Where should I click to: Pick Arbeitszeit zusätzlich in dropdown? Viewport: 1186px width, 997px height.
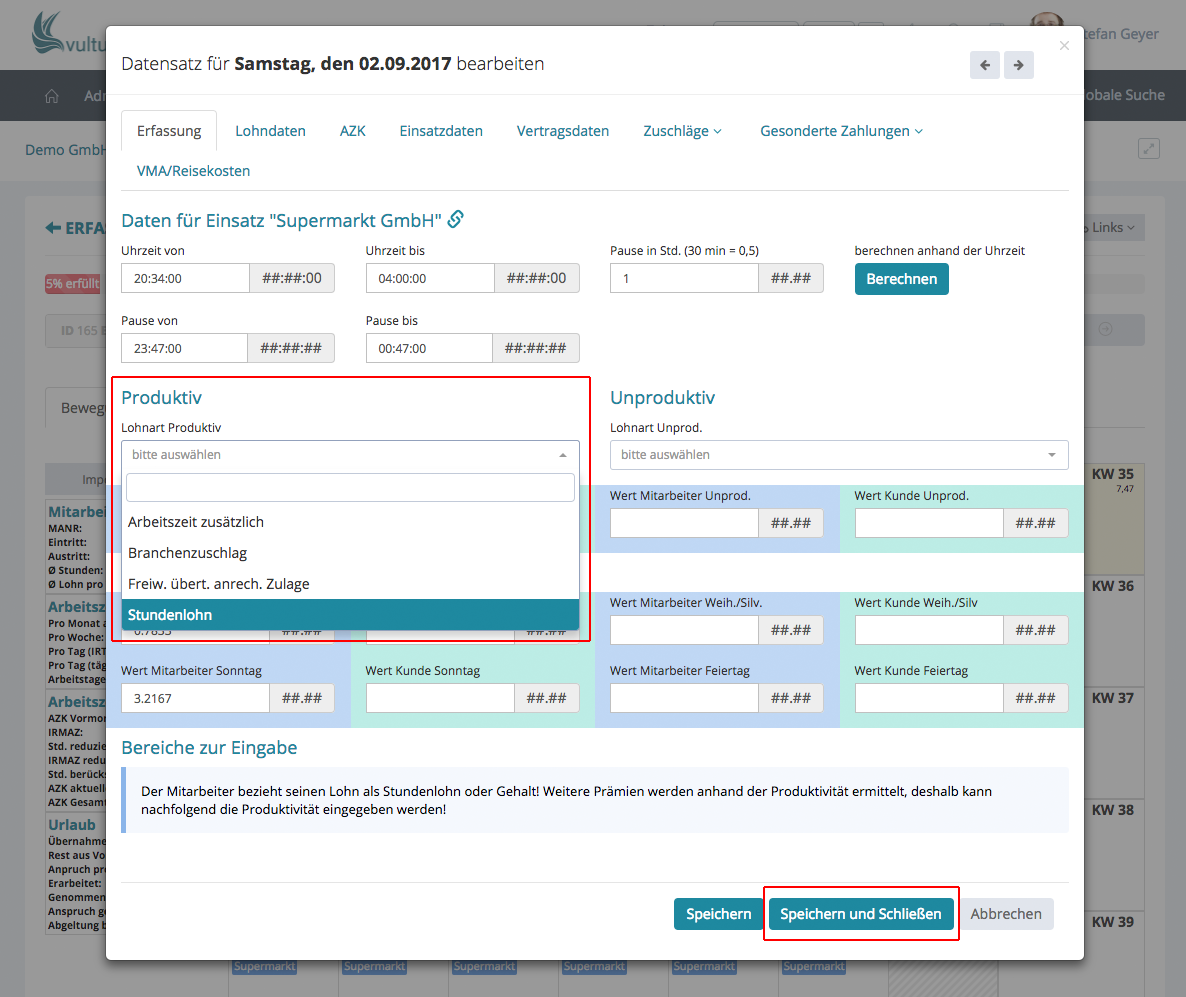tap(350, 522)
